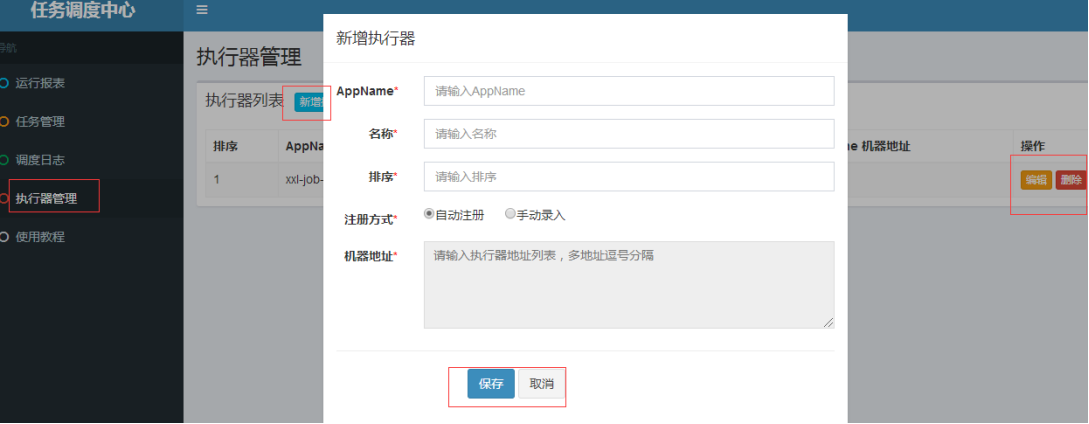
Task: Focus the AppName input field
Action: coord(629,91)
